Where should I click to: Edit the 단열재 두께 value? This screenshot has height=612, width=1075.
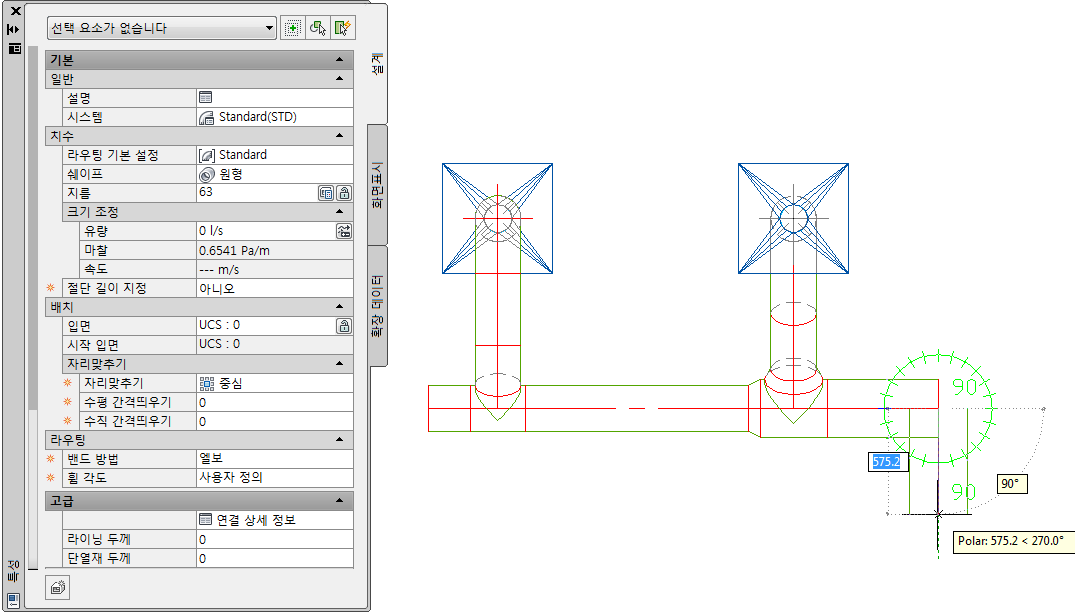click(x=275, y=559)
